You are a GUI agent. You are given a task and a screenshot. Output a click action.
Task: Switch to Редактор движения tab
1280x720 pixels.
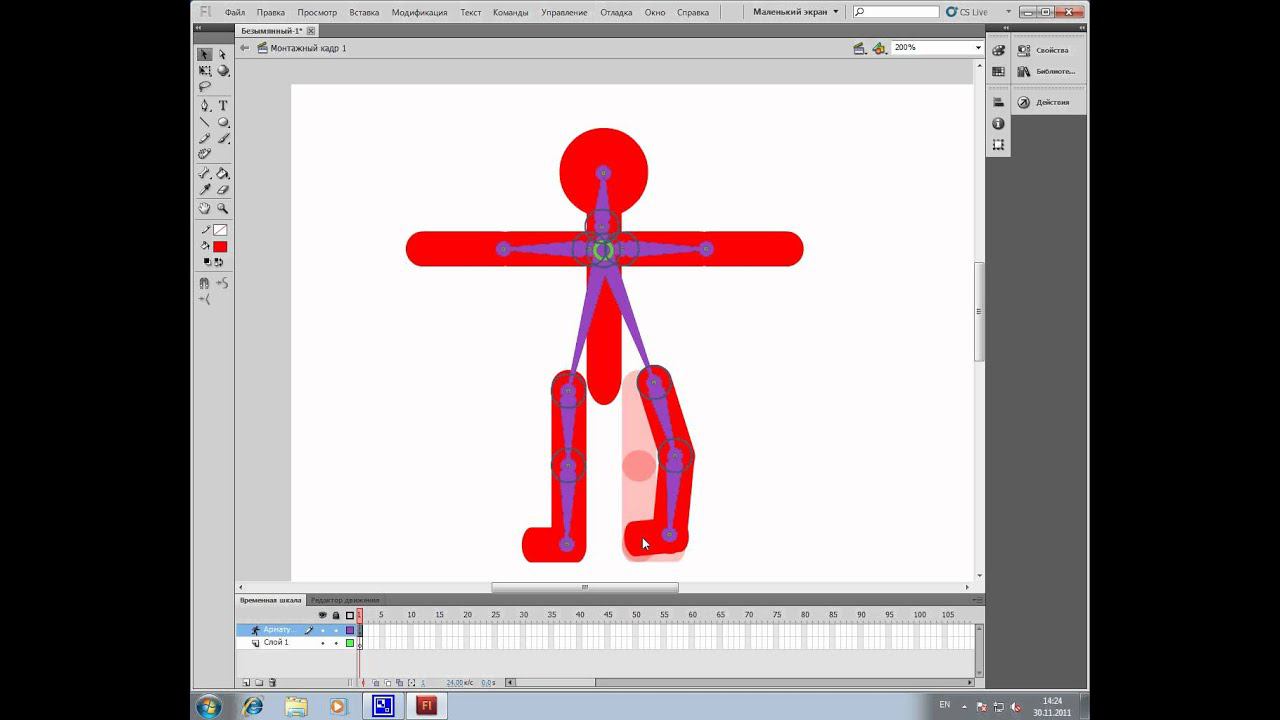coord(345,600)
